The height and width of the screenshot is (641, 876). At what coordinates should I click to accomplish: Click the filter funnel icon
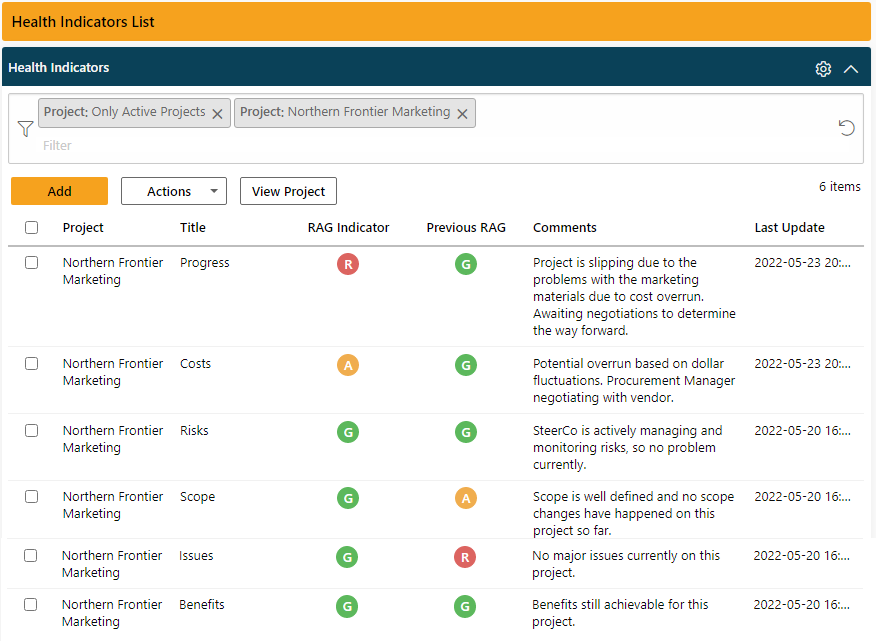coord(25,128)
